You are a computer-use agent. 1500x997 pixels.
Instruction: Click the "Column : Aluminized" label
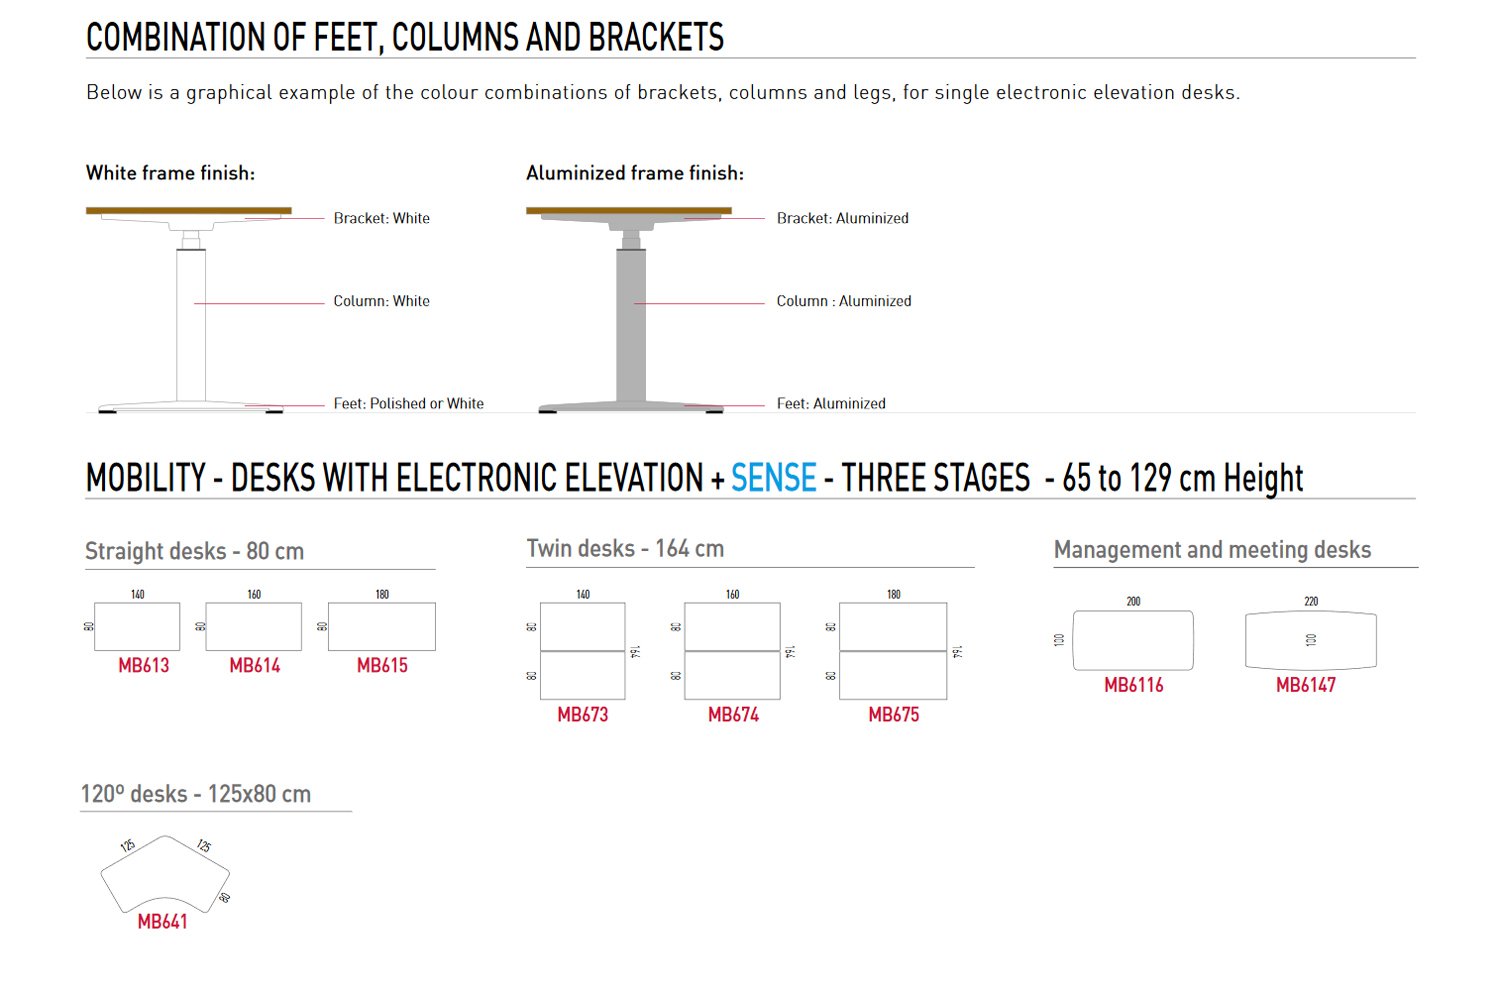click(844, 301)
